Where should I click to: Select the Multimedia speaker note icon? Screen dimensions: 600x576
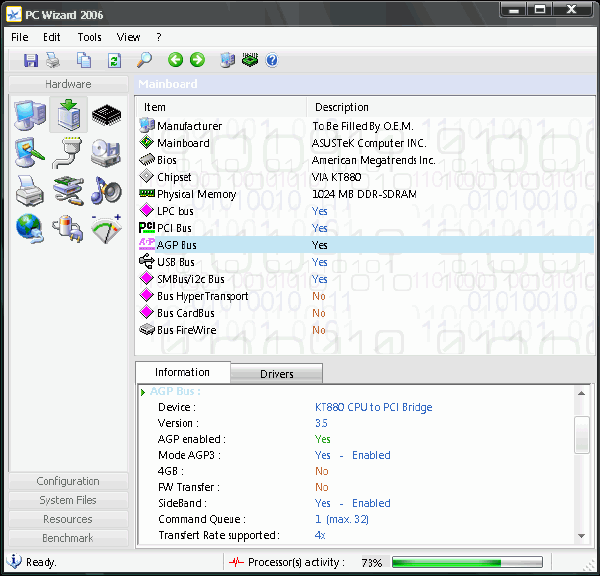106,191
